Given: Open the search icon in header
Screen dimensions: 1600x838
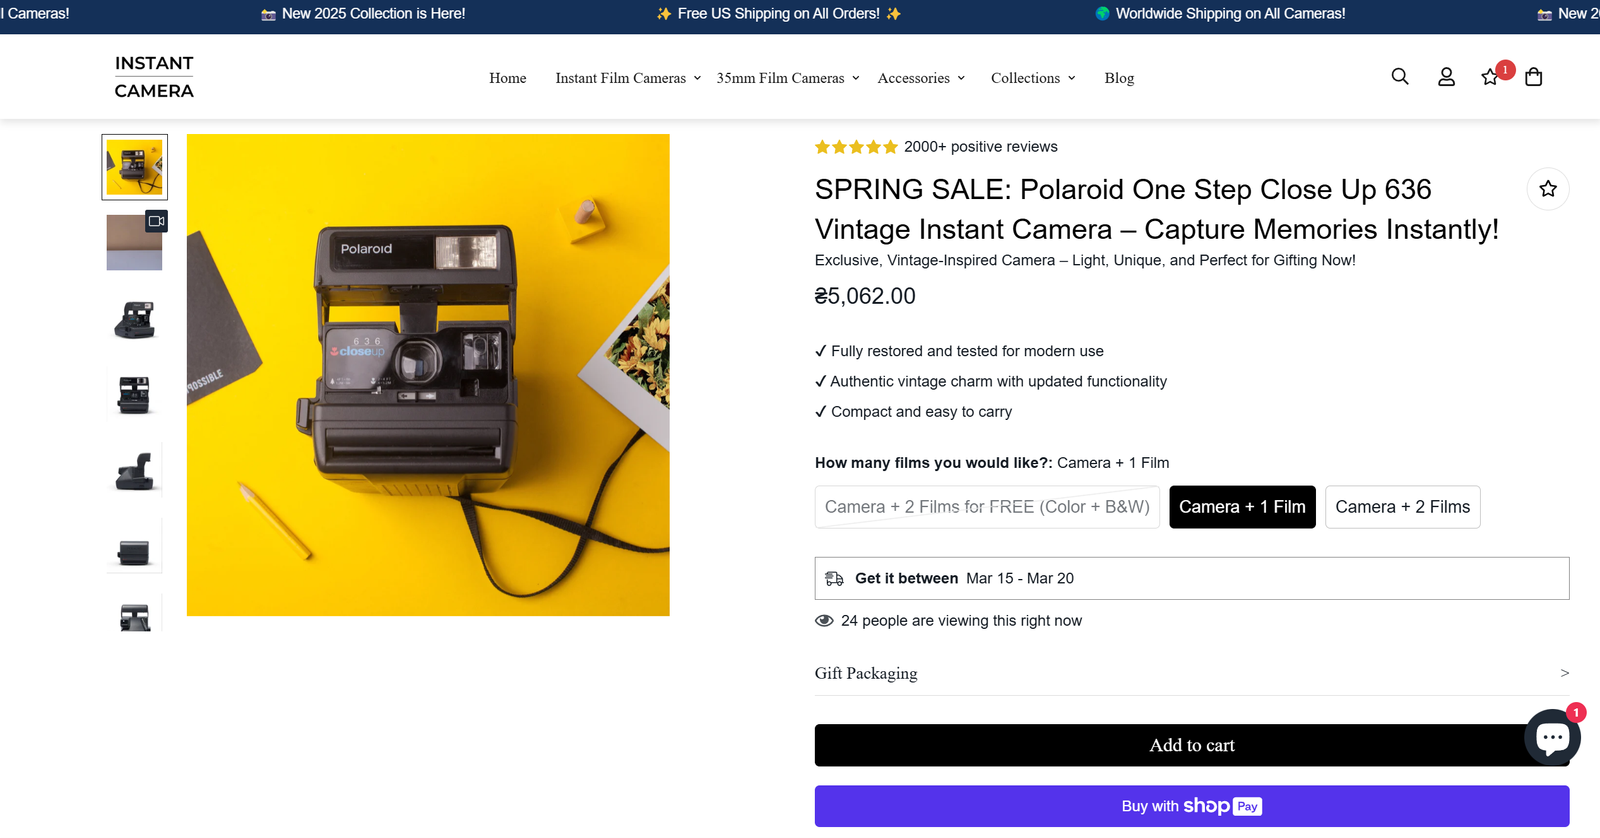Looking at the screenshot, I should 1400,77.
